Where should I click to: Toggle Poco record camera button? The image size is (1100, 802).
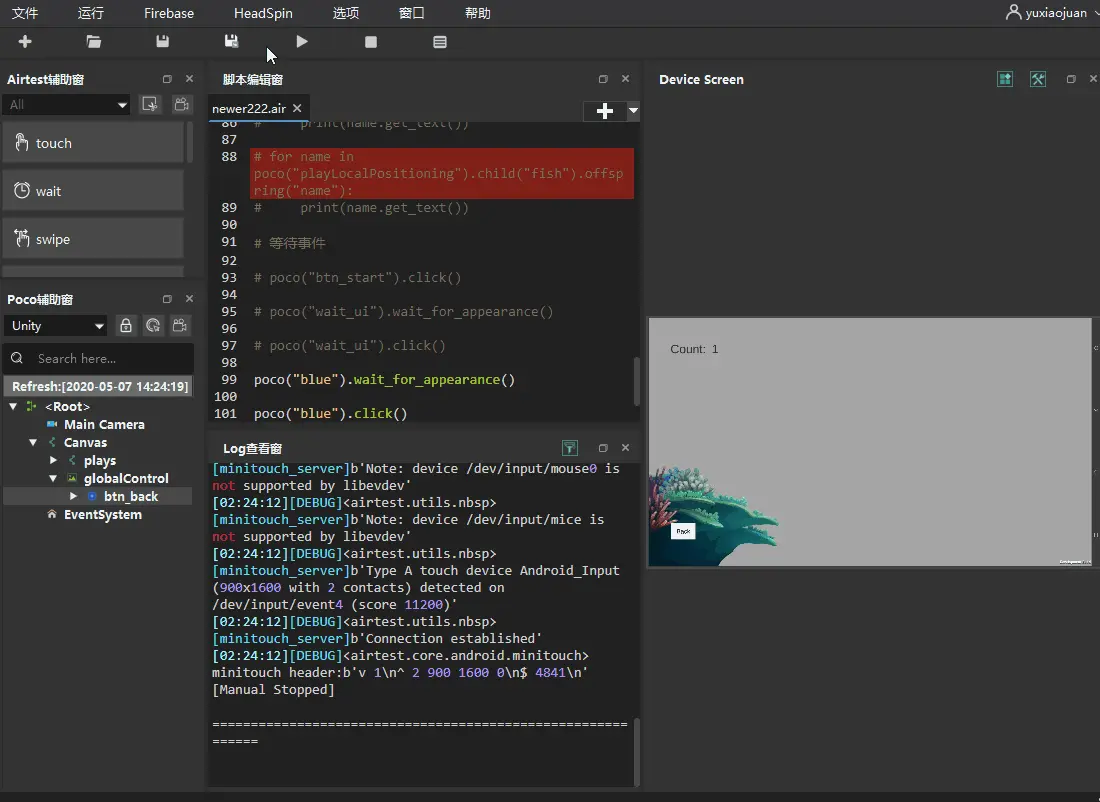tap(180, 325)
